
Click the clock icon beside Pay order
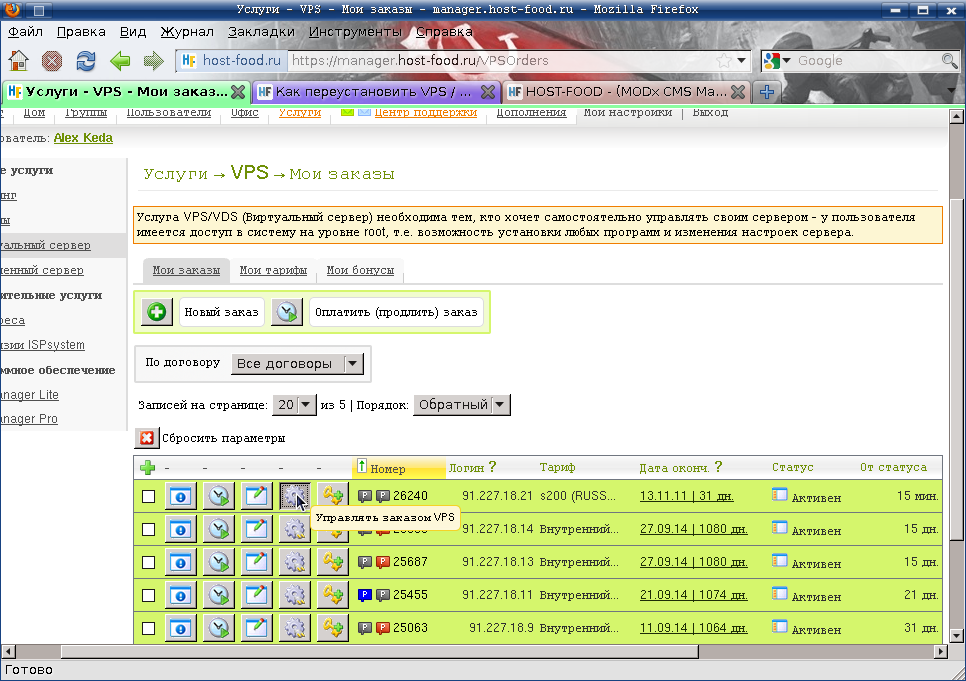287,313
